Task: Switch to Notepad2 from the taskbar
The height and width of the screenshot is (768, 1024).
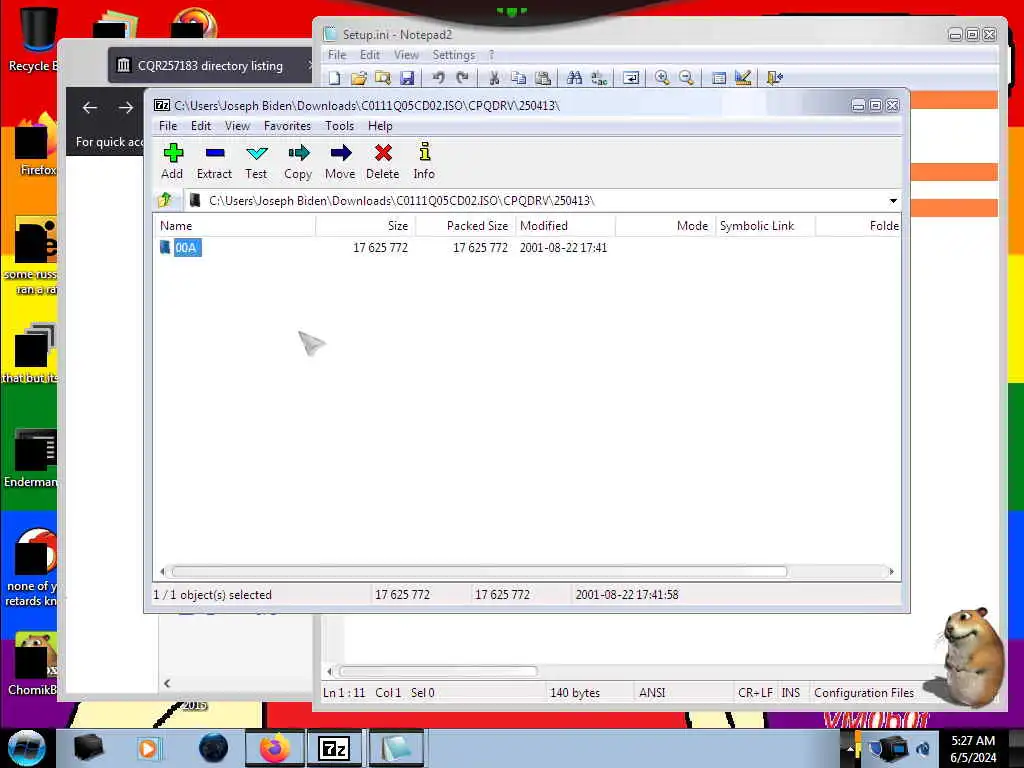Action: [396, 748]
